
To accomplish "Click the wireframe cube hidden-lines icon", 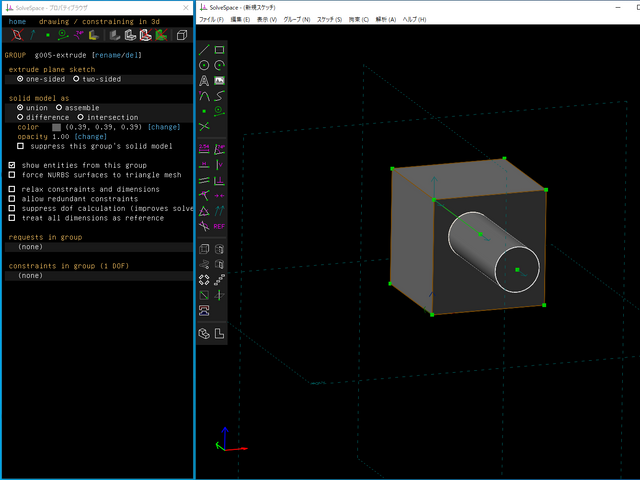I will (181, 35).
